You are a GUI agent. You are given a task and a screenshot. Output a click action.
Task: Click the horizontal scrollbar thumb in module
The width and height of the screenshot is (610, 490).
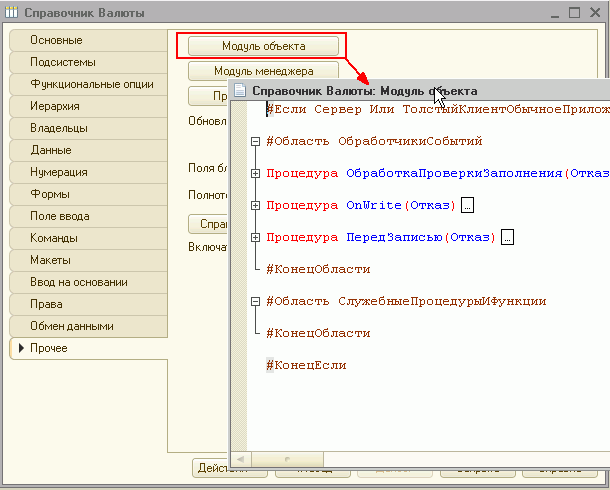coord(287,460)
